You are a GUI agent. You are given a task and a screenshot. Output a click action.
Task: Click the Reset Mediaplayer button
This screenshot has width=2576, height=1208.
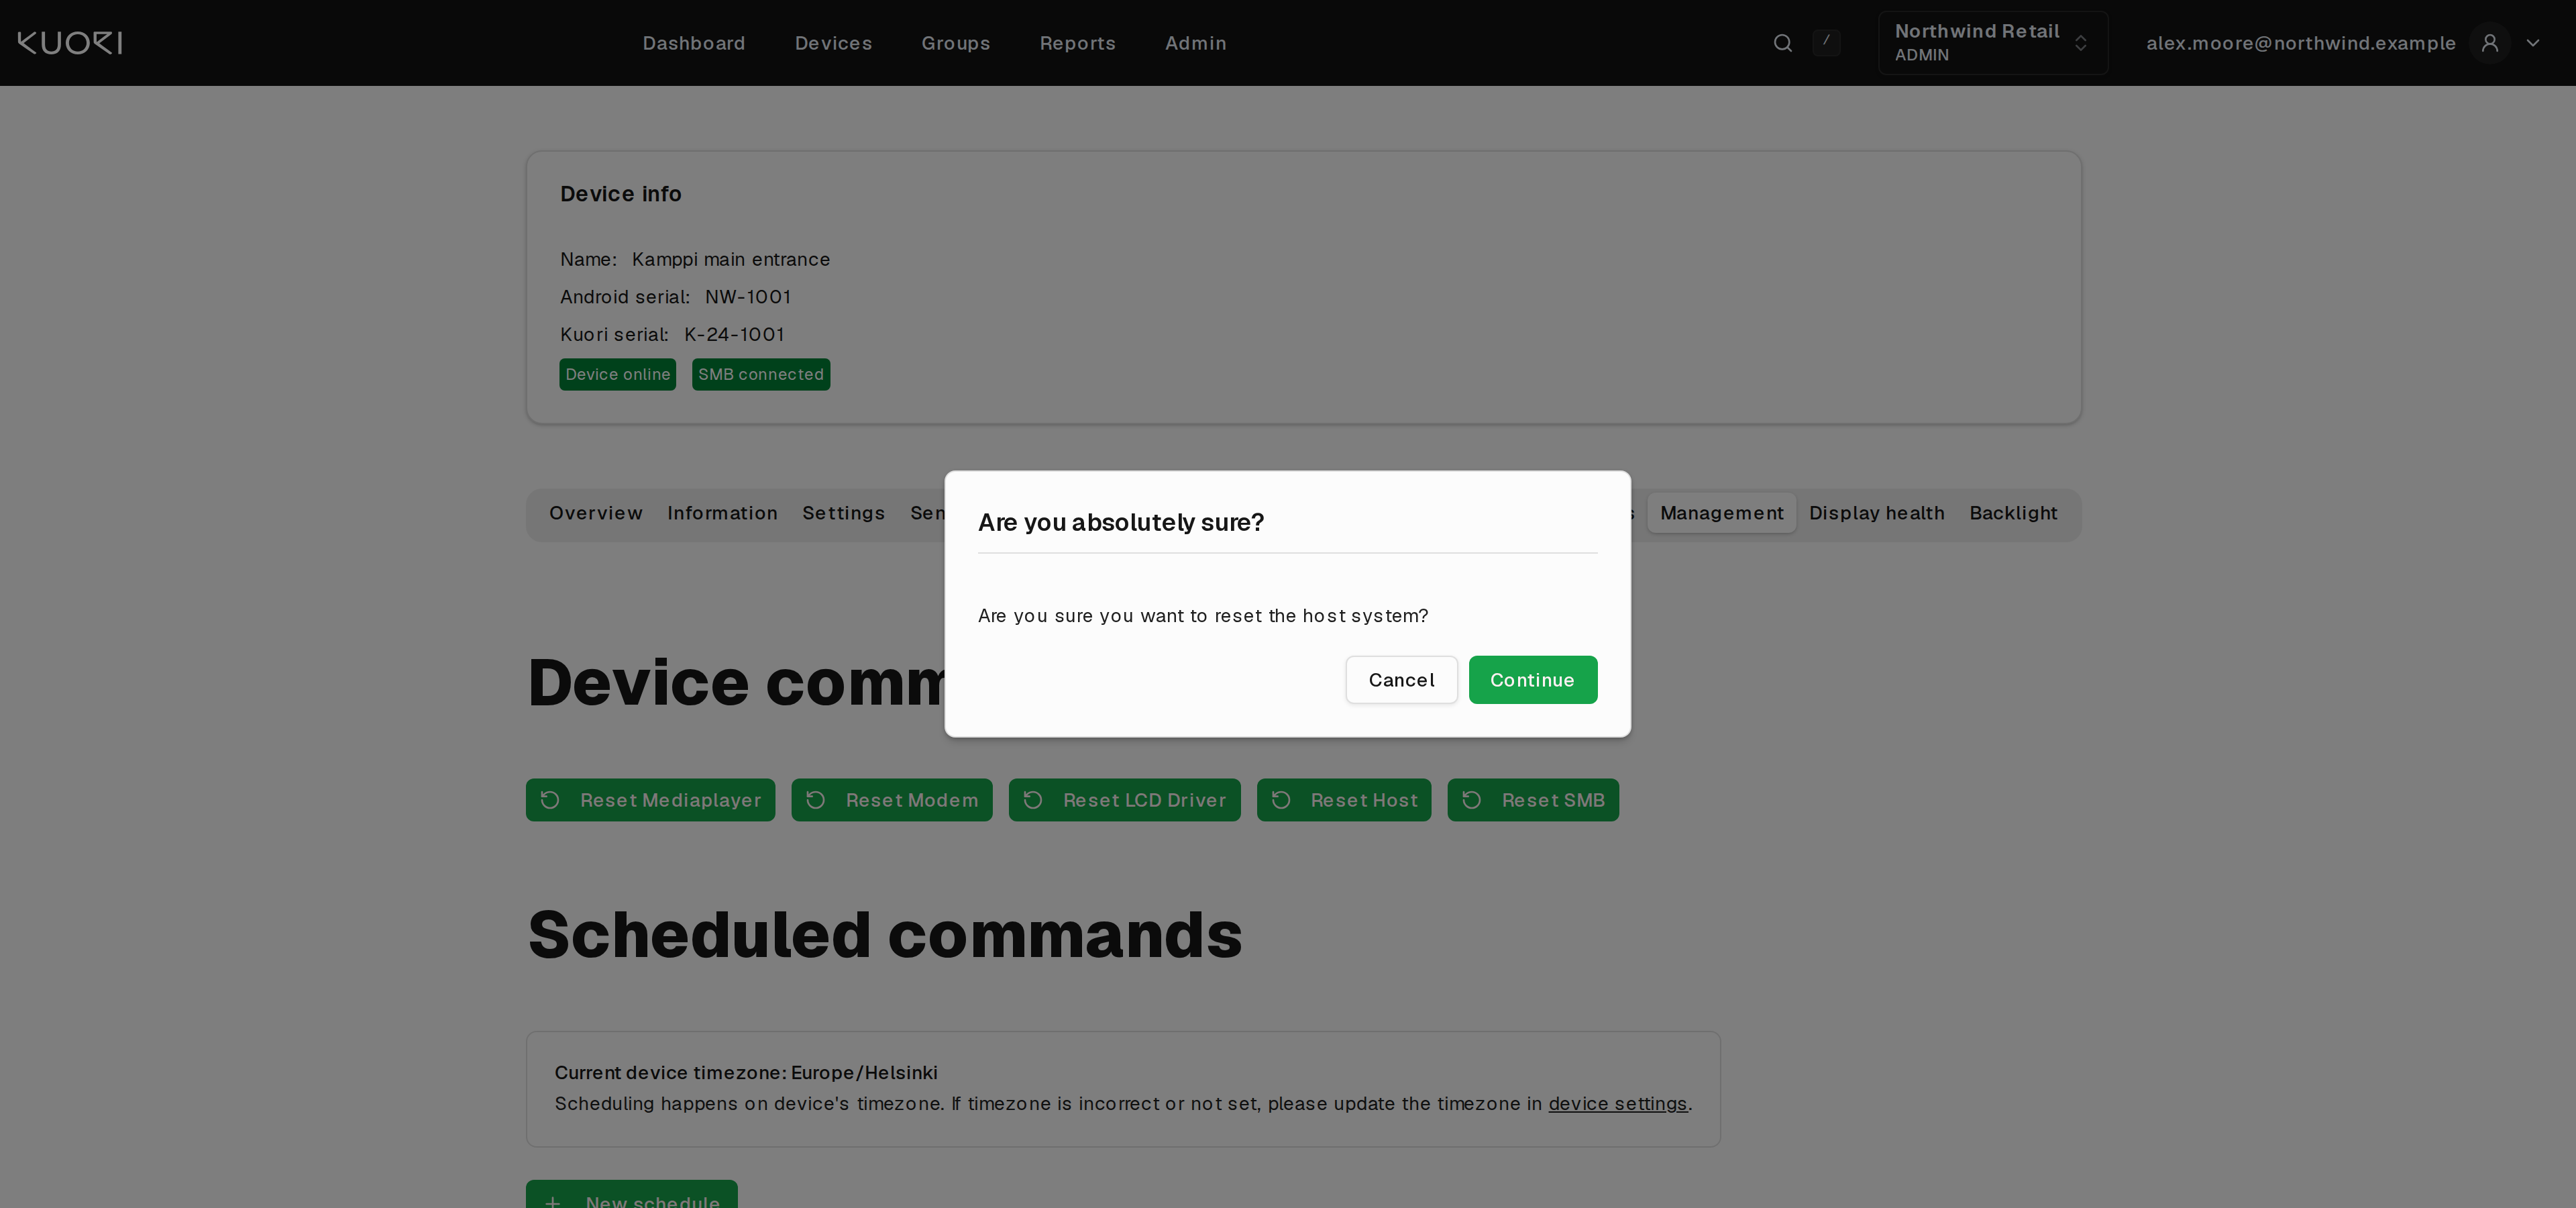pos(650,800)
